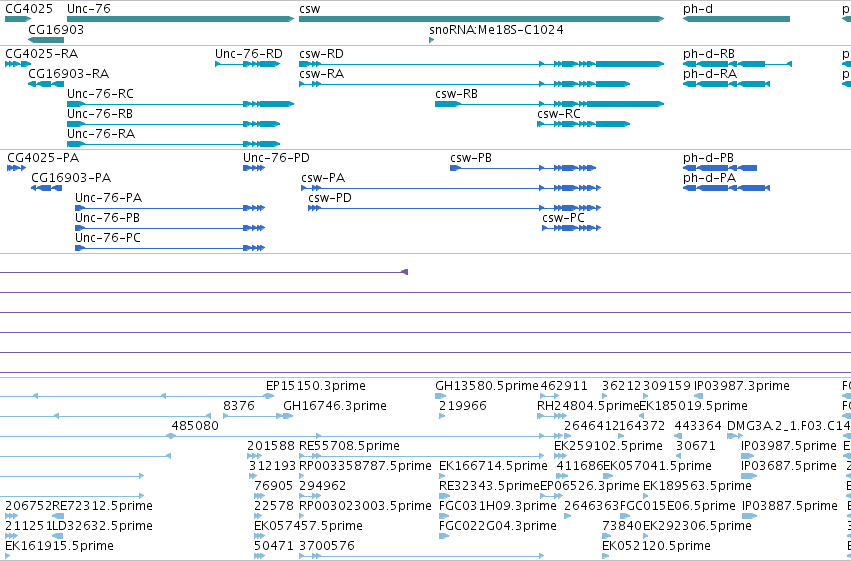Image resolution: width=851 pixels, height=561 pixels.
Task: Click the RP003358787.5prime EST label
Action: pyautogui.click(x=365, y=466)
